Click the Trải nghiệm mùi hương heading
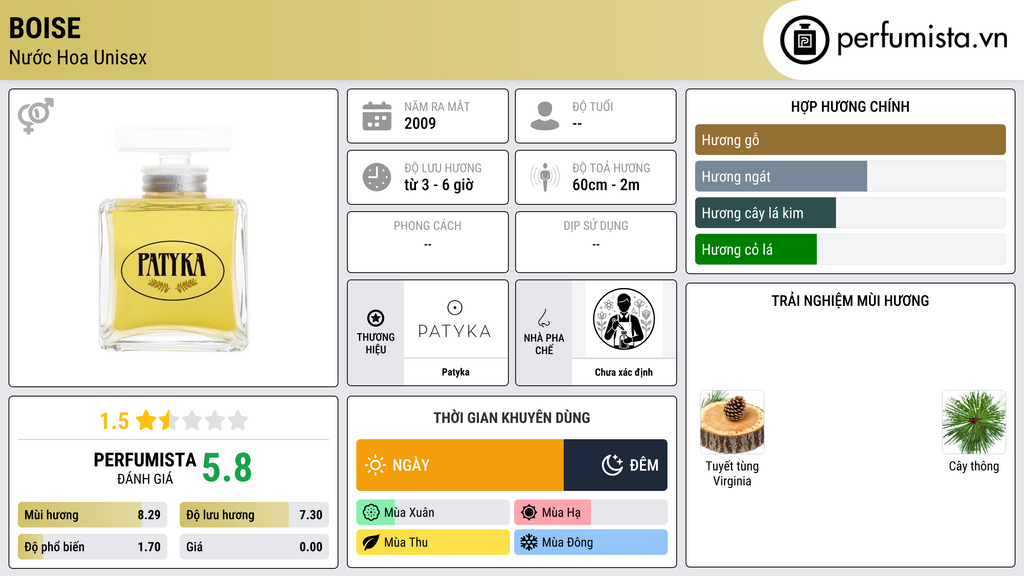The width and height of the screenshot is (1024, 576). (850, 300)
